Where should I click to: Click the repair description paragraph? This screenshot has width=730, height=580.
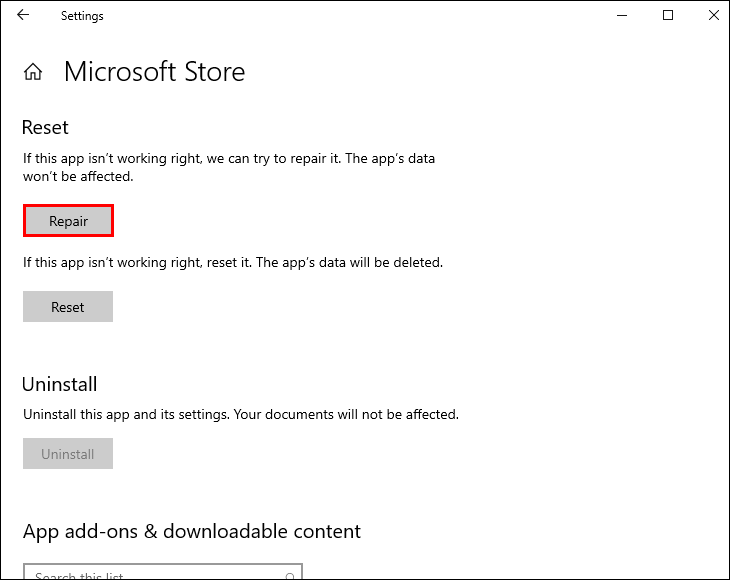pyautogui.click(x=229, y=167)
